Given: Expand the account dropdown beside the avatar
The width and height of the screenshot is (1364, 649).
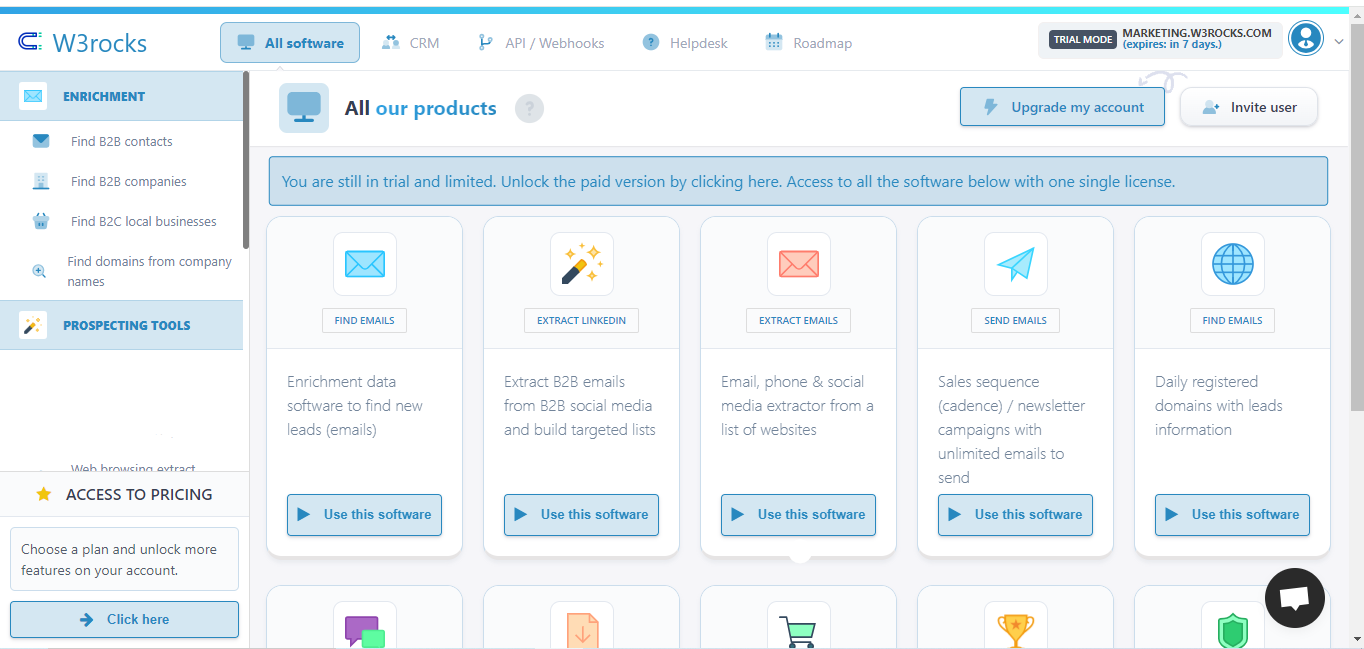Looking at the screenshot, I should pyautogui.click(x=1338, y=41).
